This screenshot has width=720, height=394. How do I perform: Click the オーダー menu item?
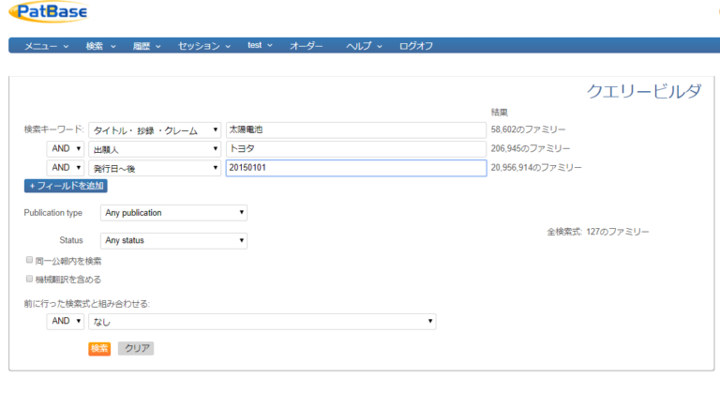pos(306,46)
